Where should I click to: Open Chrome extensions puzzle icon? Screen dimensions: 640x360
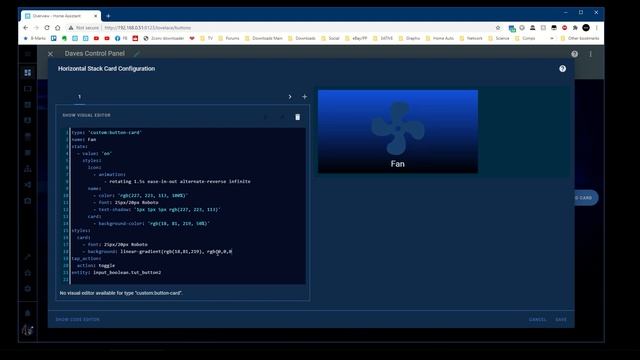pos(575,28)
